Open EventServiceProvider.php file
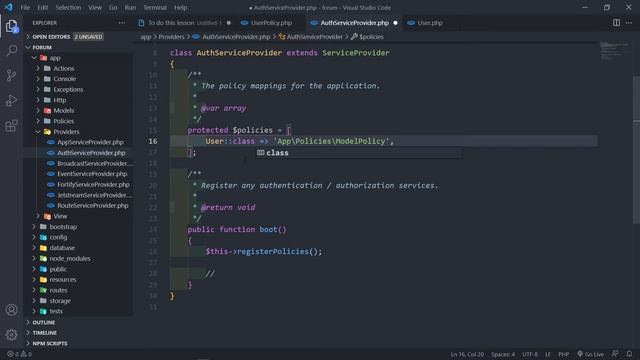Viewport: 640px width, 360px height. (x=92, y=174)
